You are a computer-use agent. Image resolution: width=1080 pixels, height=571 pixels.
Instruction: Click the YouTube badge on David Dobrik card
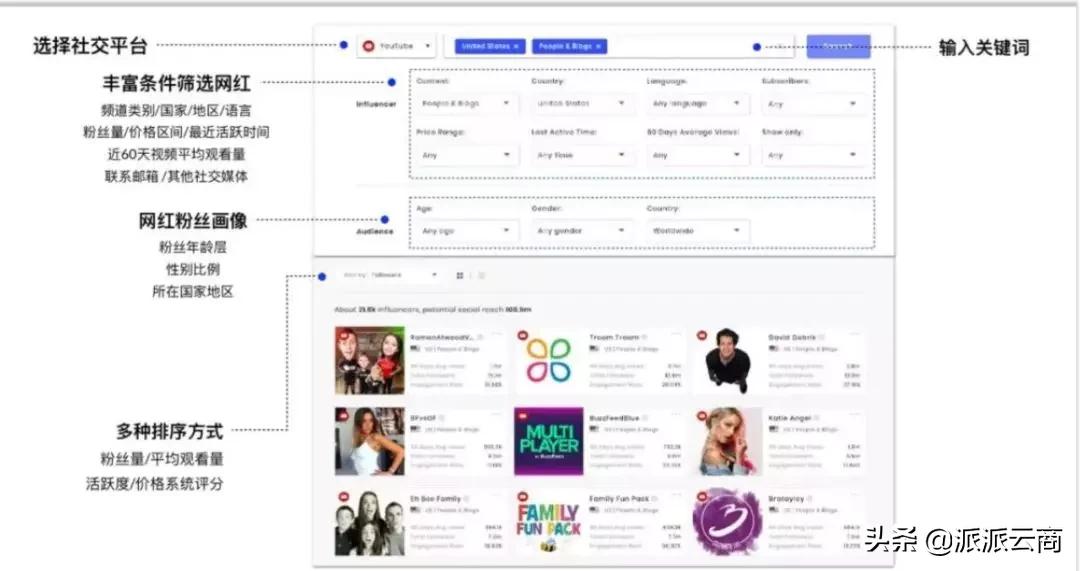point(702,335)
